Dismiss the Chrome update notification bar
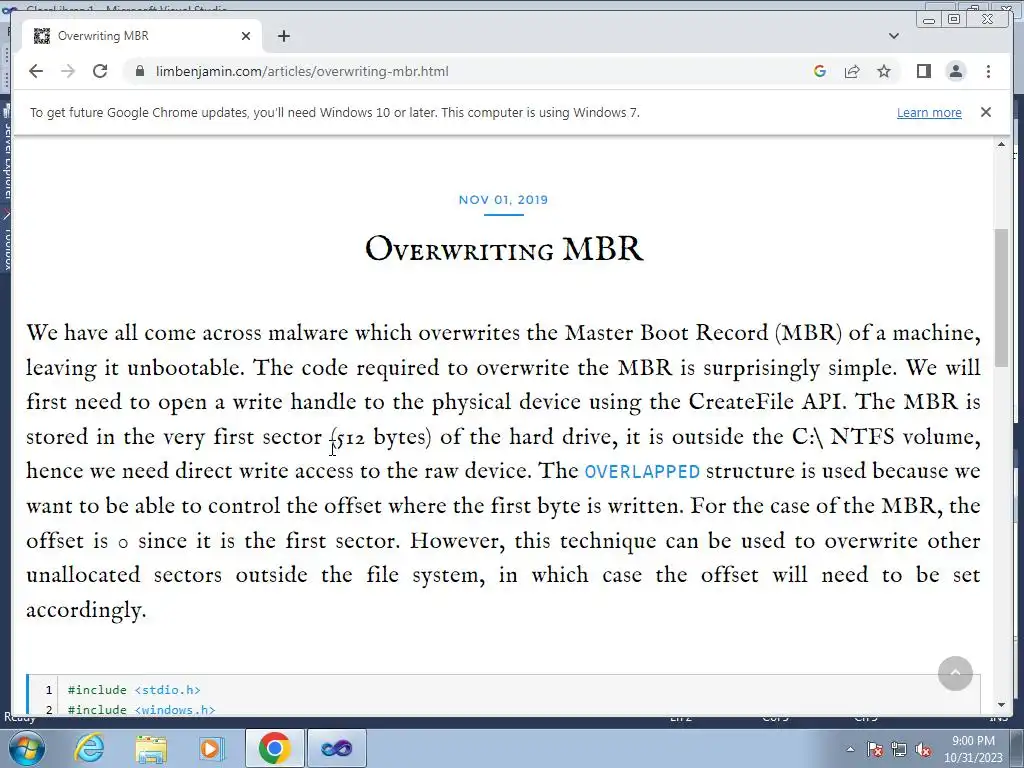1024x768 pixels. click(x=986, y=112)
